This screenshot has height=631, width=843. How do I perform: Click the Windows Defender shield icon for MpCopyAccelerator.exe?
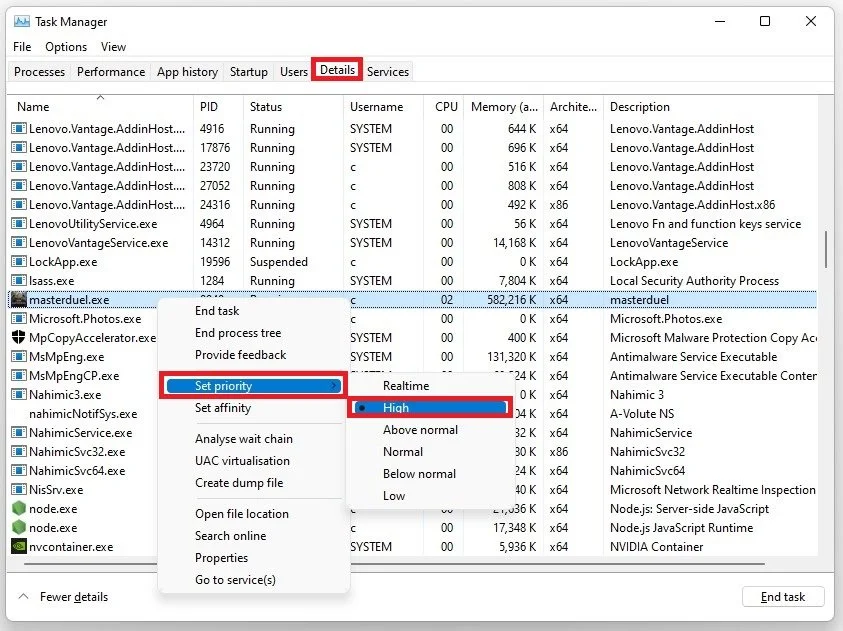pos(19,338)
